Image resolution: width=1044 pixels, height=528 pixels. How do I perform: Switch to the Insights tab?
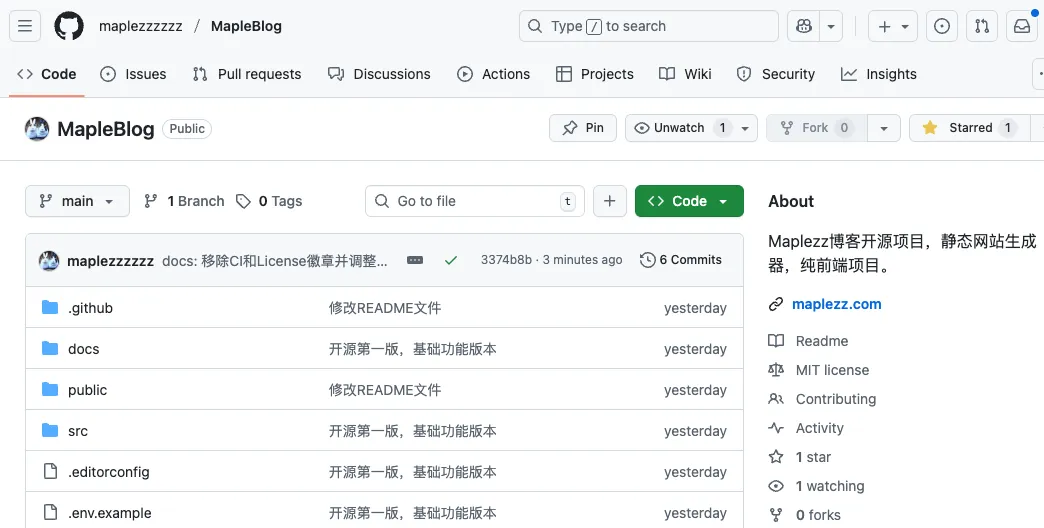pos(879,74)
